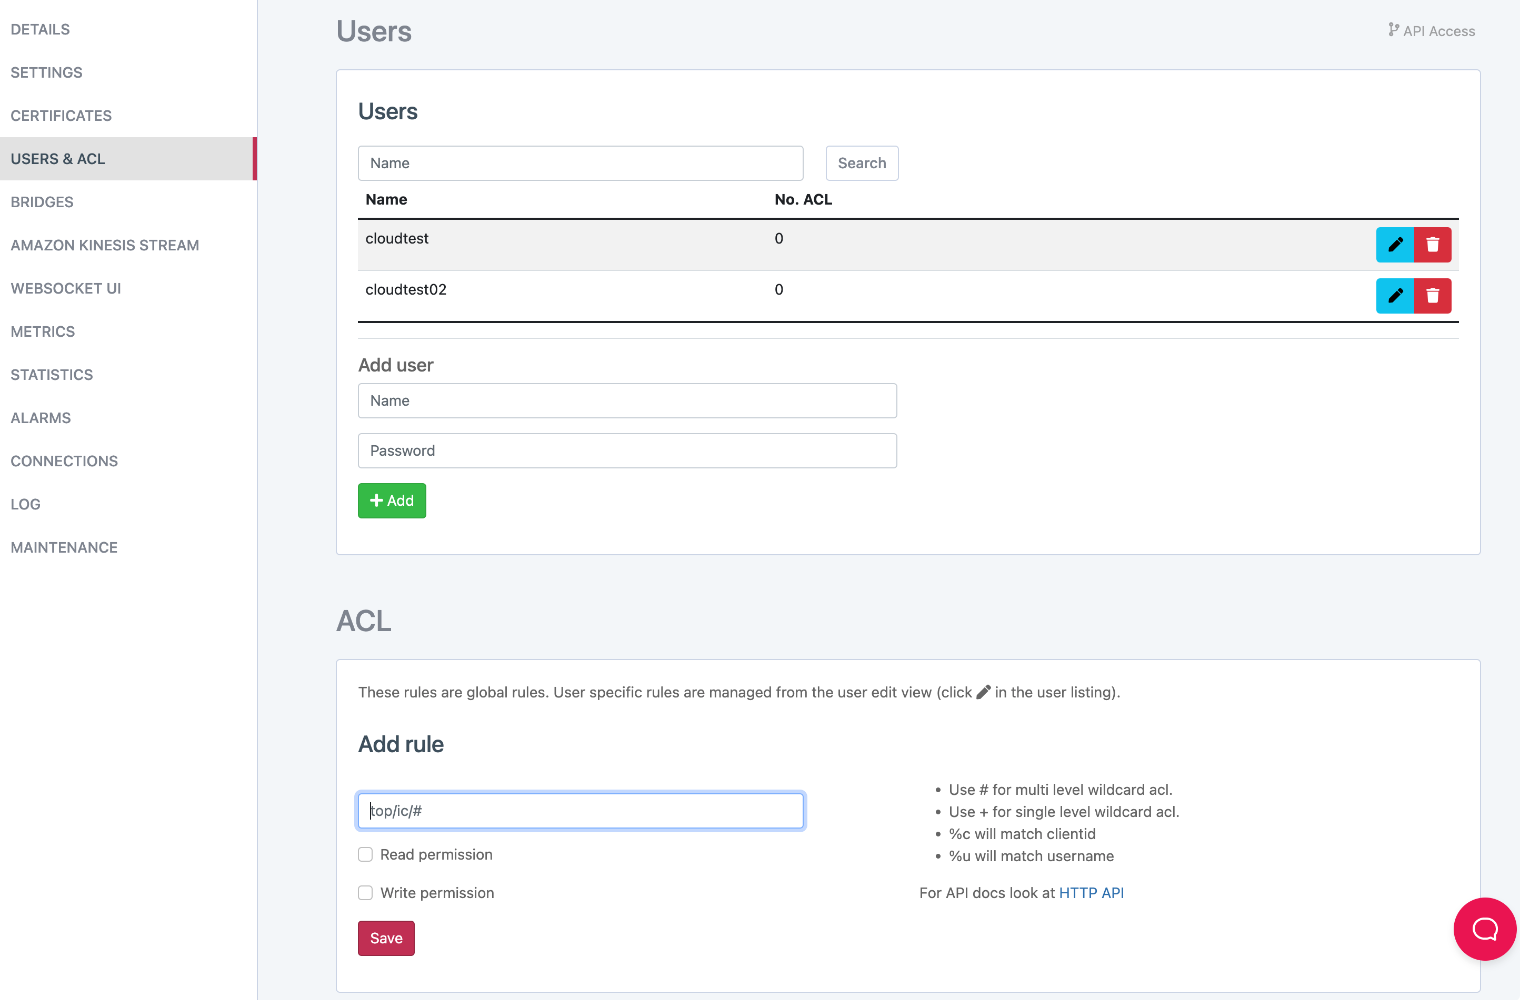Click the Search button
This screenshot has width=1520, height=1000.
click(x=862, y=163)
